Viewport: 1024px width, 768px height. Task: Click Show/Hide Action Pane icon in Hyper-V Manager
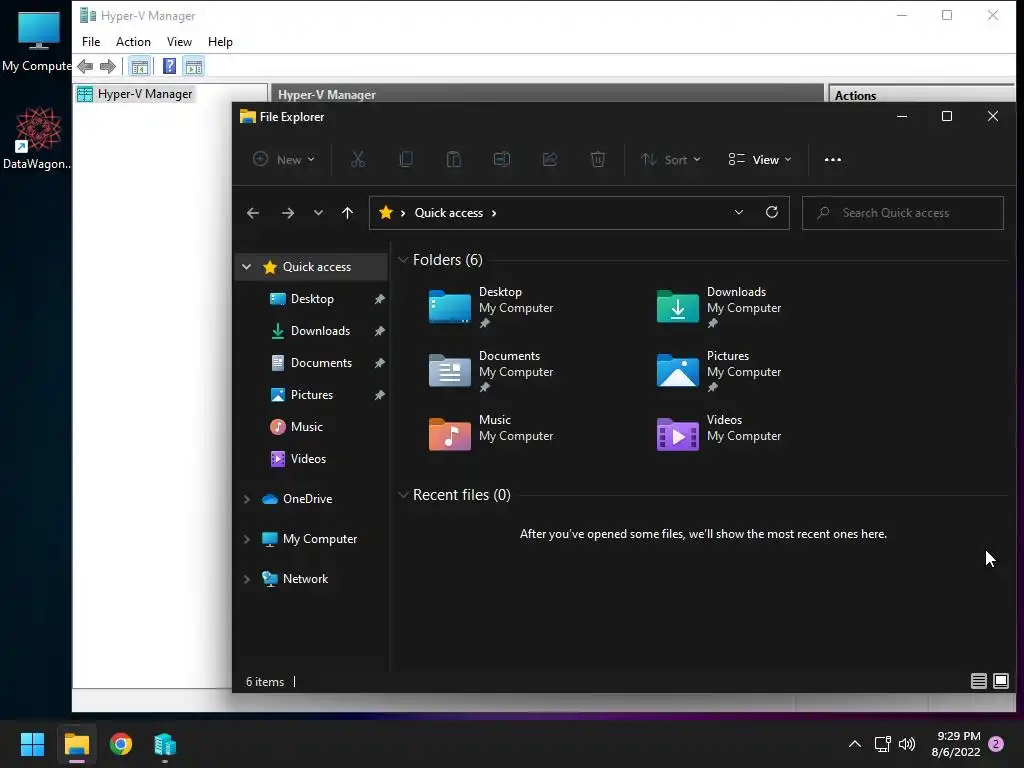point(194,66)
